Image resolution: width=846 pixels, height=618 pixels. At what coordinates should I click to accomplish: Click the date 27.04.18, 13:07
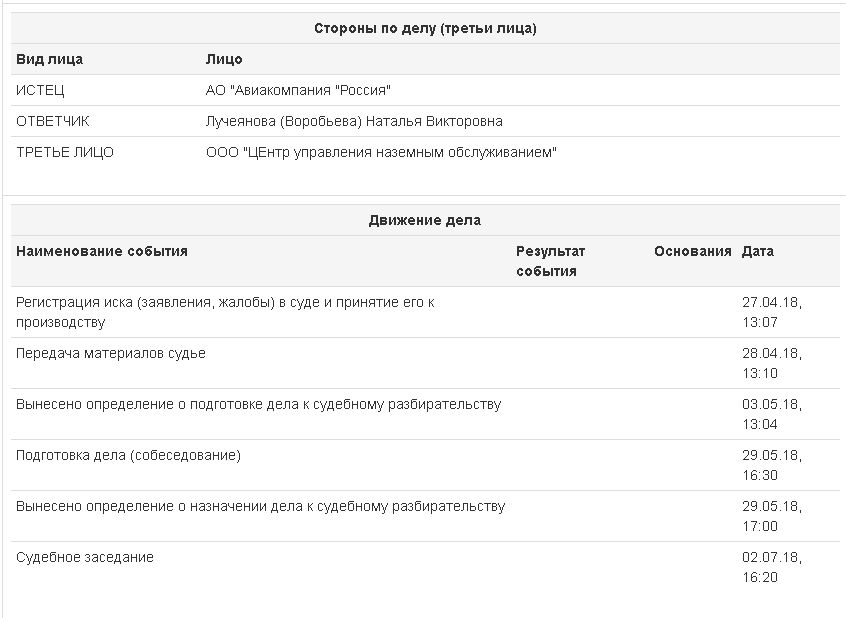tap(772, 312)
